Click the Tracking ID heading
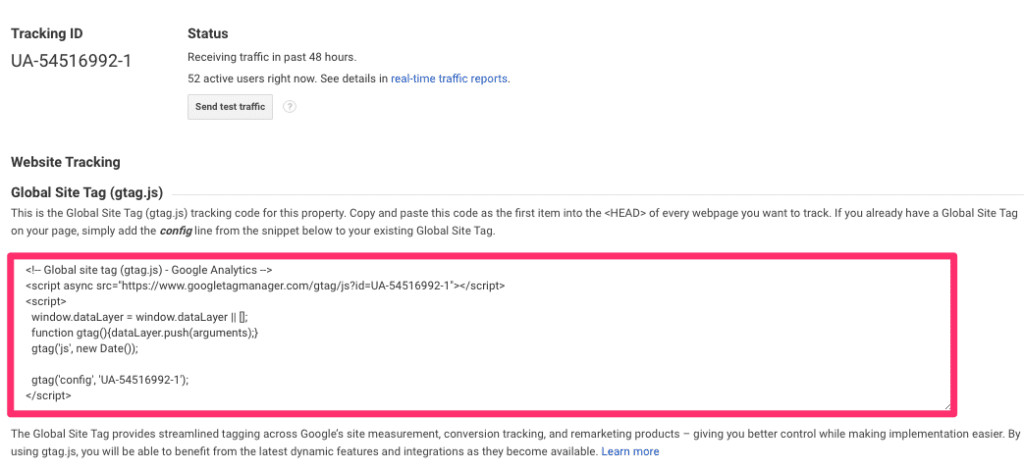Screen dimensions: 1024x470 47,33
